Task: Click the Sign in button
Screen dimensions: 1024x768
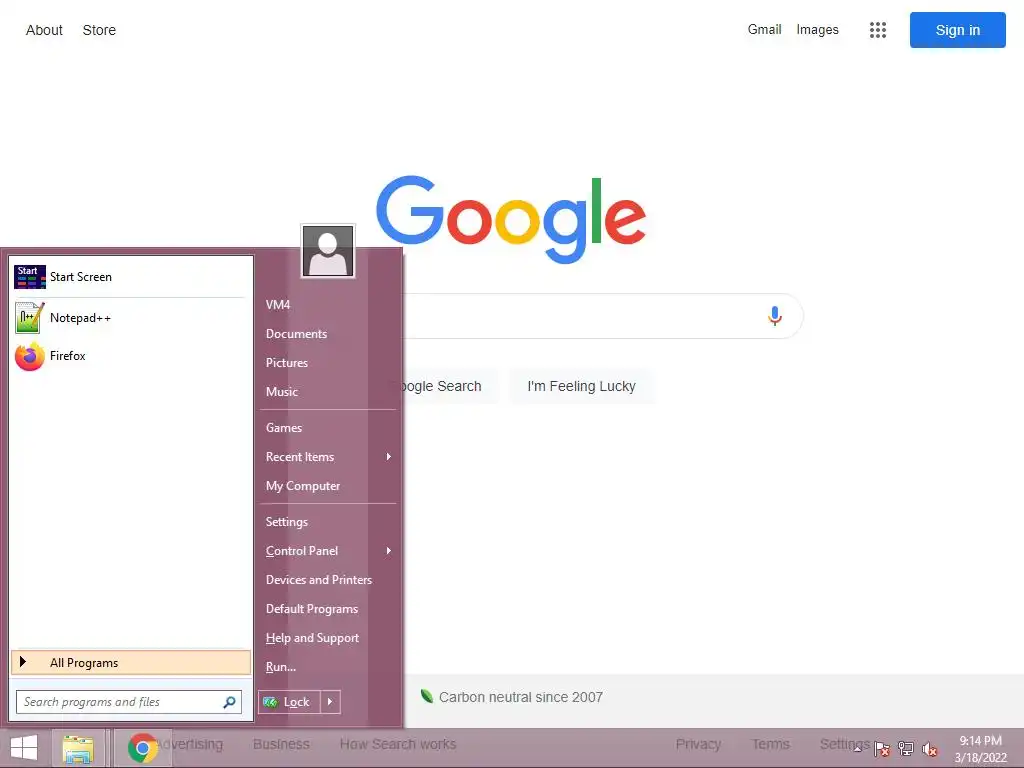Action: click(957, 30)
